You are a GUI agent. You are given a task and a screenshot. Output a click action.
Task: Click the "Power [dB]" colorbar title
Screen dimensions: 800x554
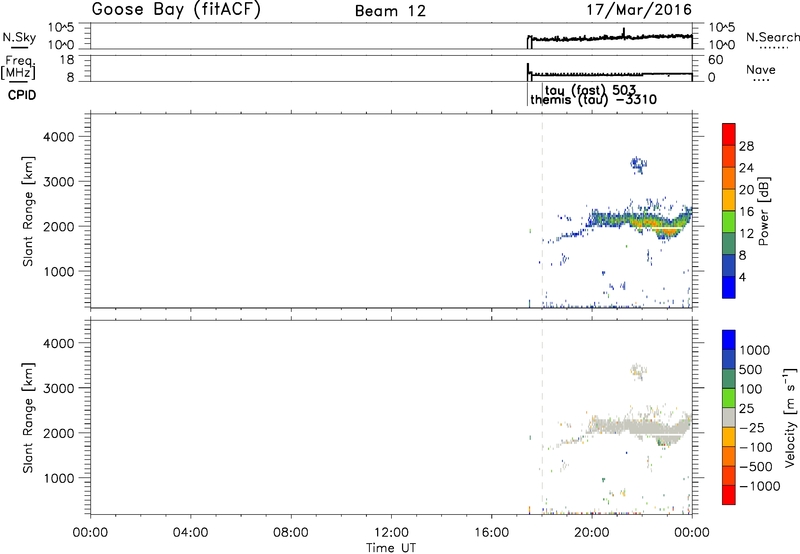click(763, 211)
